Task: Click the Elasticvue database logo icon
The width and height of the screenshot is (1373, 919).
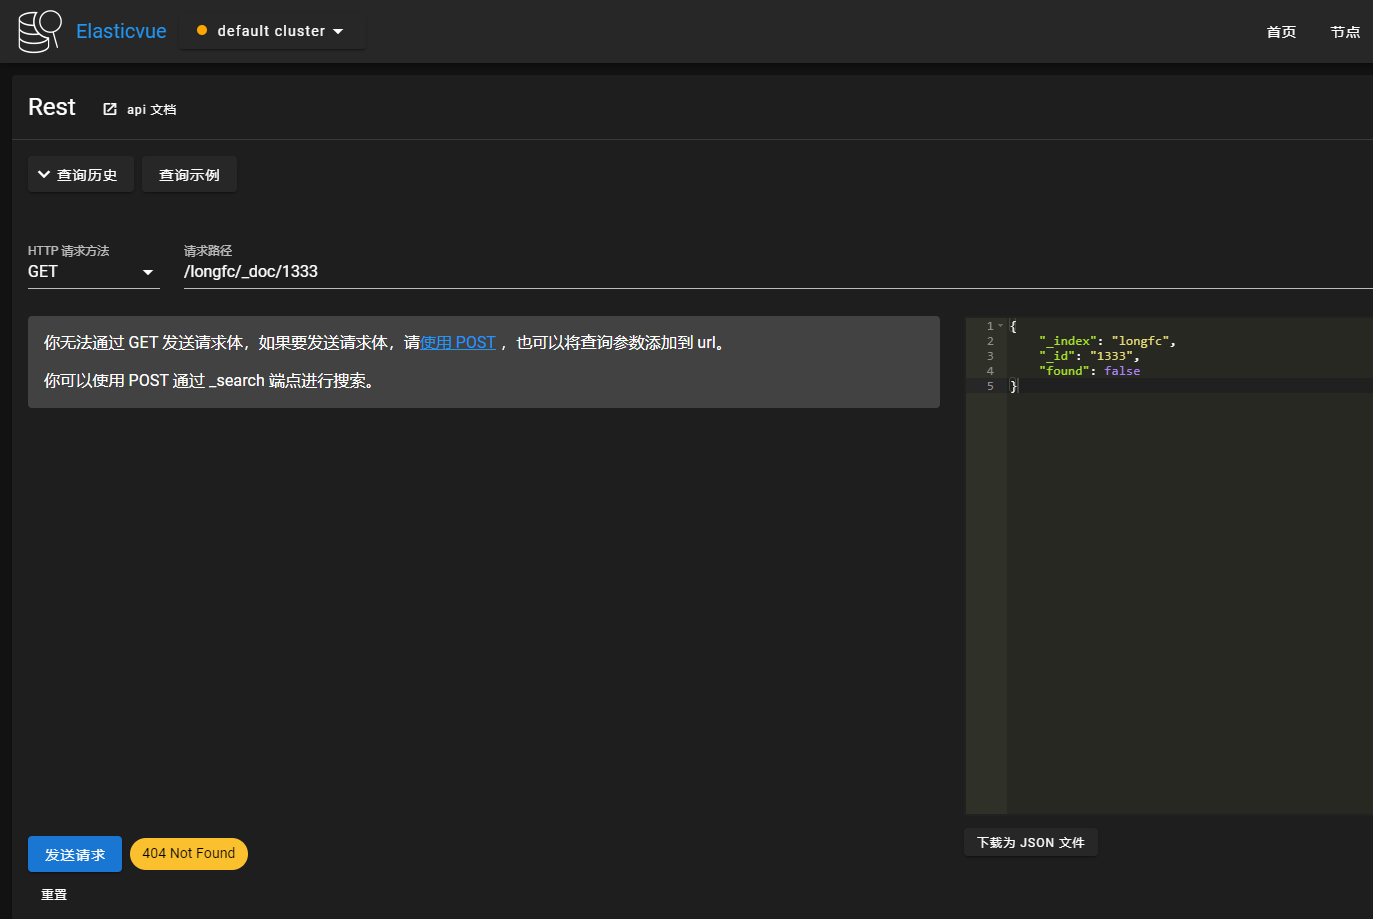Action: (x=40, y=31)
